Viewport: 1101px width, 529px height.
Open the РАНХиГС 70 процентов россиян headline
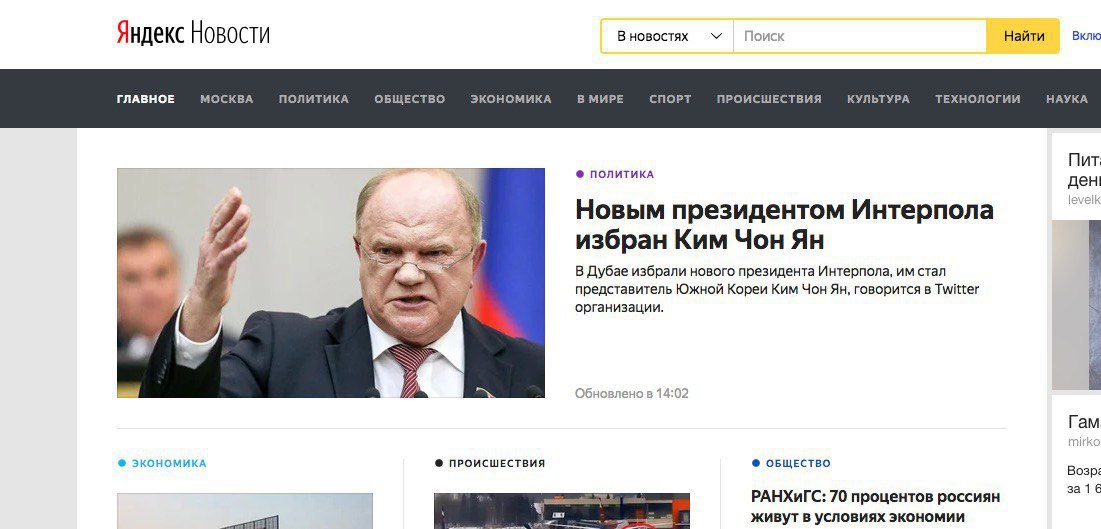(x=876, y=507)
